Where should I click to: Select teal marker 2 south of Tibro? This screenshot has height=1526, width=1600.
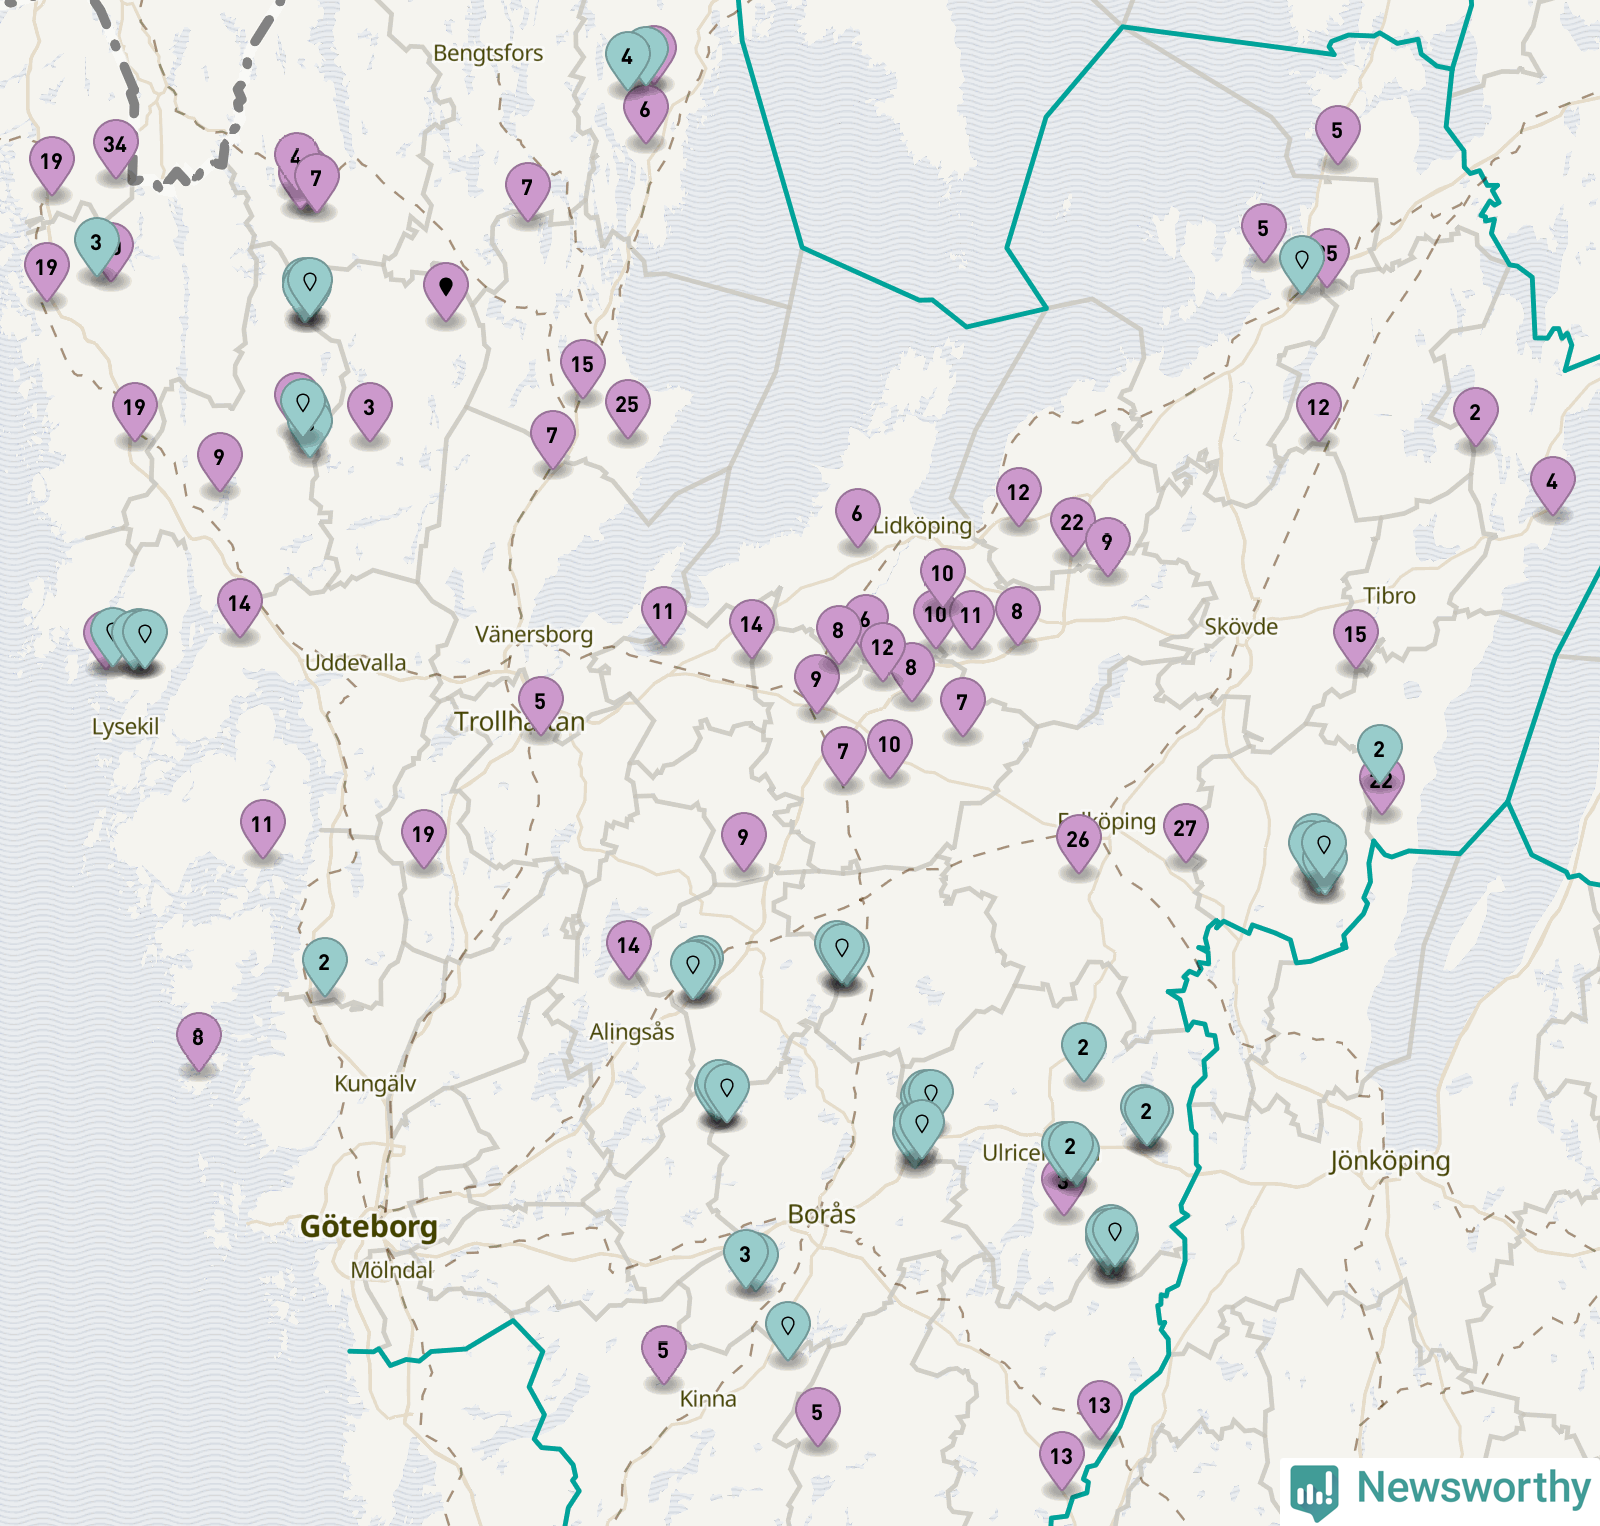pos(1379,753)
